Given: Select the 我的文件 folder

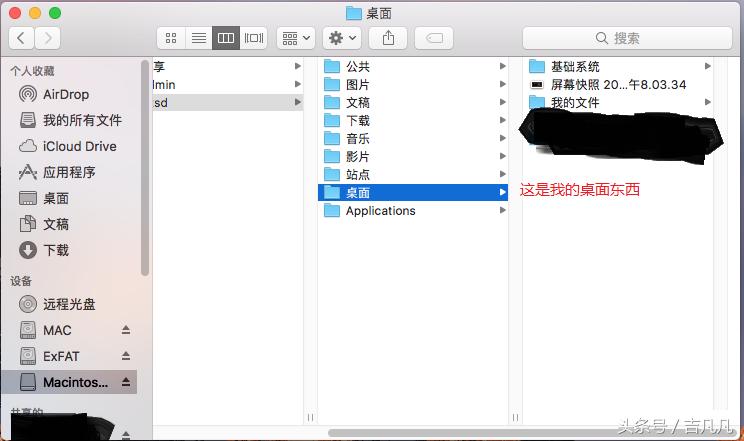Looking at the screenshot, I should [618, 103].
